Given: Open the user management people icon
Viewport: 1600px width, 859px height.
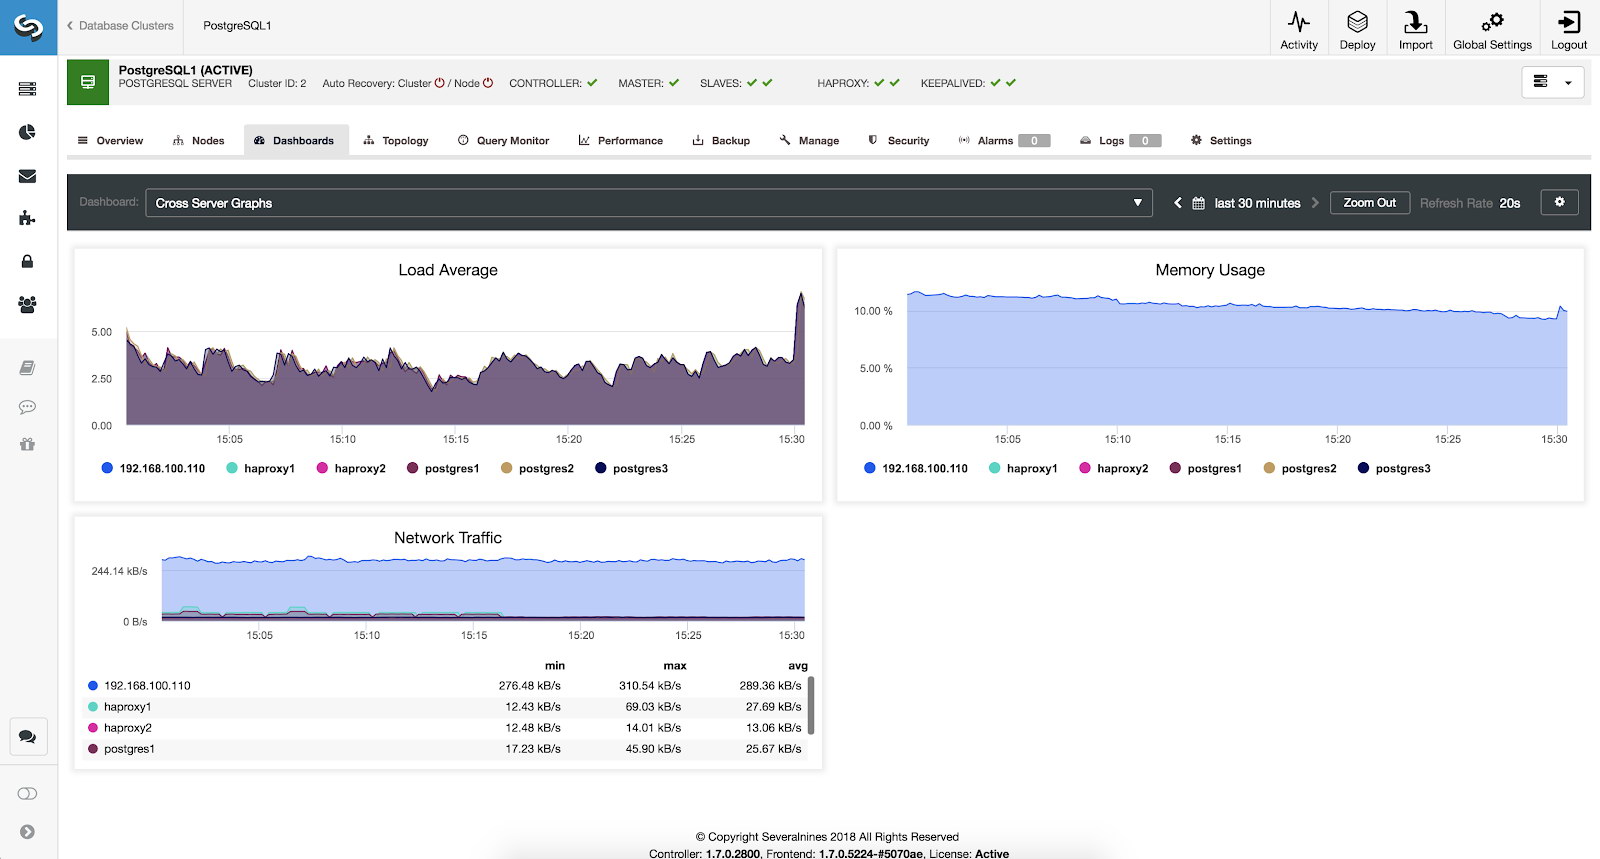Looking at the screenshot, I should 28,304.
